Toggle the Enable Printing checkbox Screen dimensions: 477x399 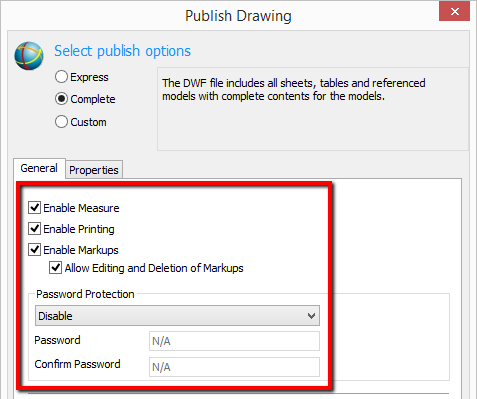click(35, 229)
